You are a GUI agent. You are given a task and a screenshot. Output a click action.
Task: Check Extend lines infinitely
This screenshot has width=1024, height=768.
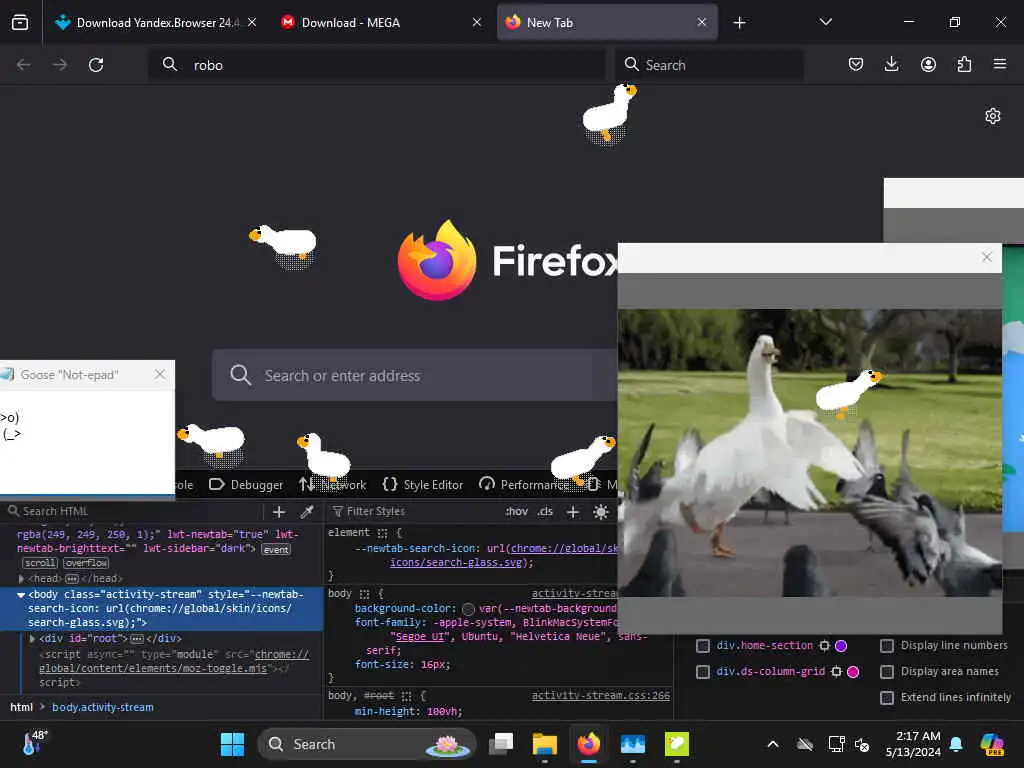tap(887, 698)
